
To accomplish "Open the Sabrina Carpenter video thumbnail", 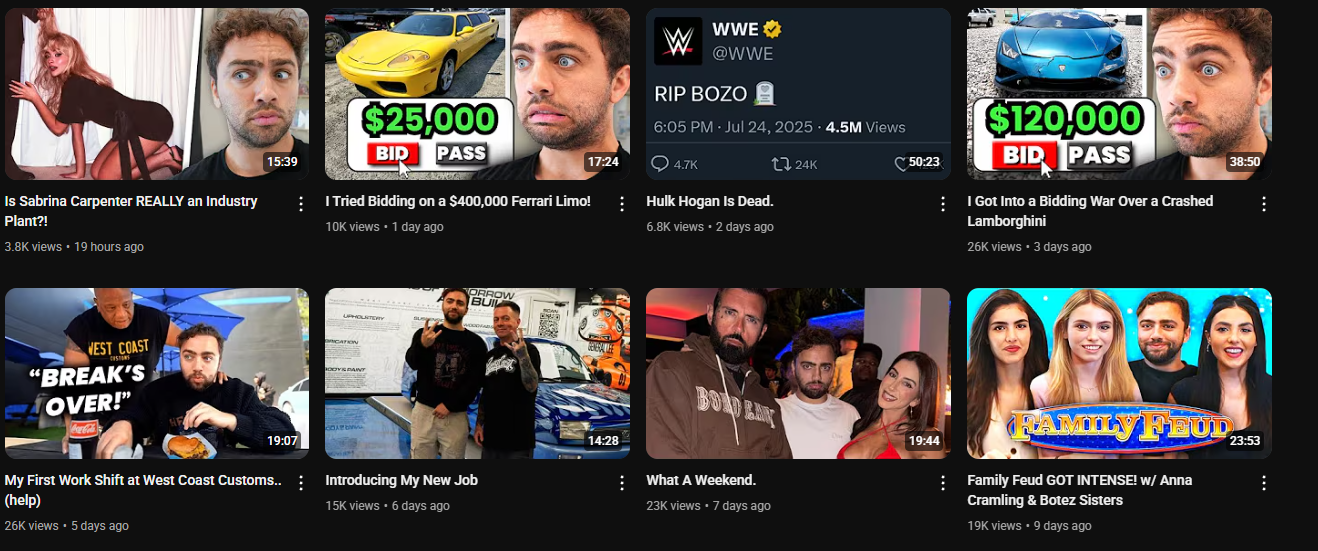I will point(157,94).
